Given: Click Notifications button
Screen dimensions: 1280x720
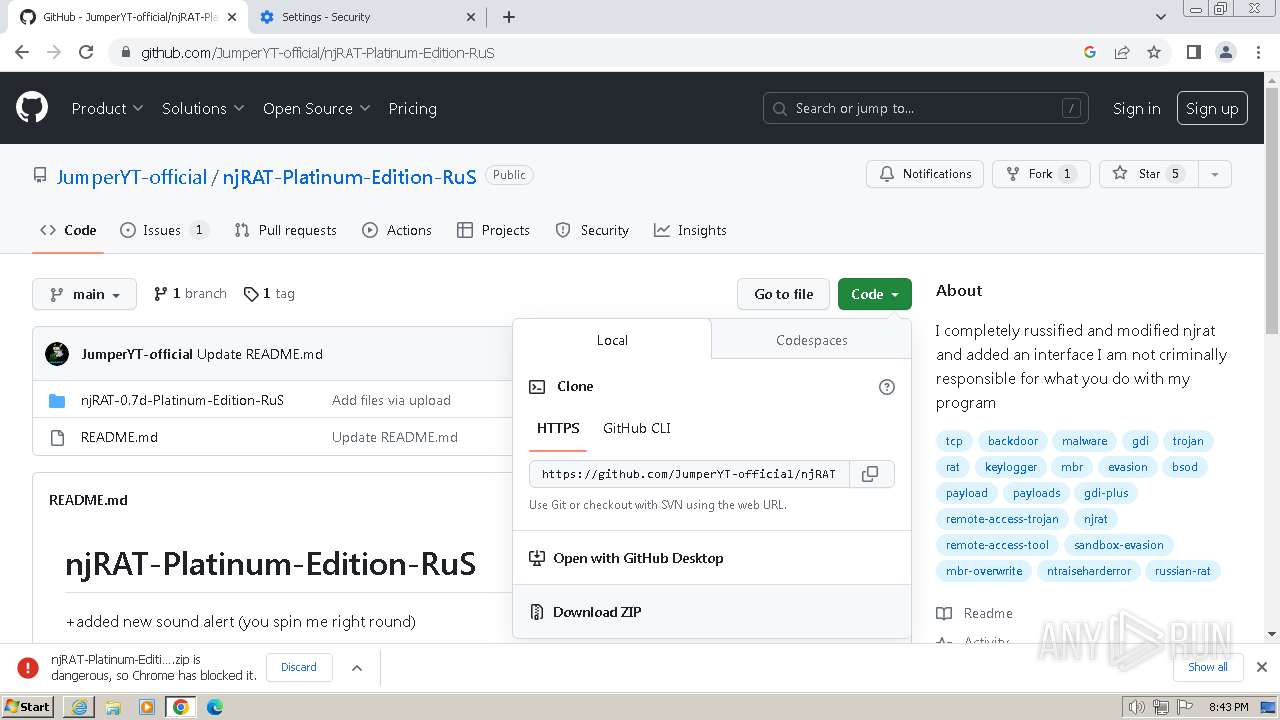Looking at the screenshot, I should (x=925, y=174).
